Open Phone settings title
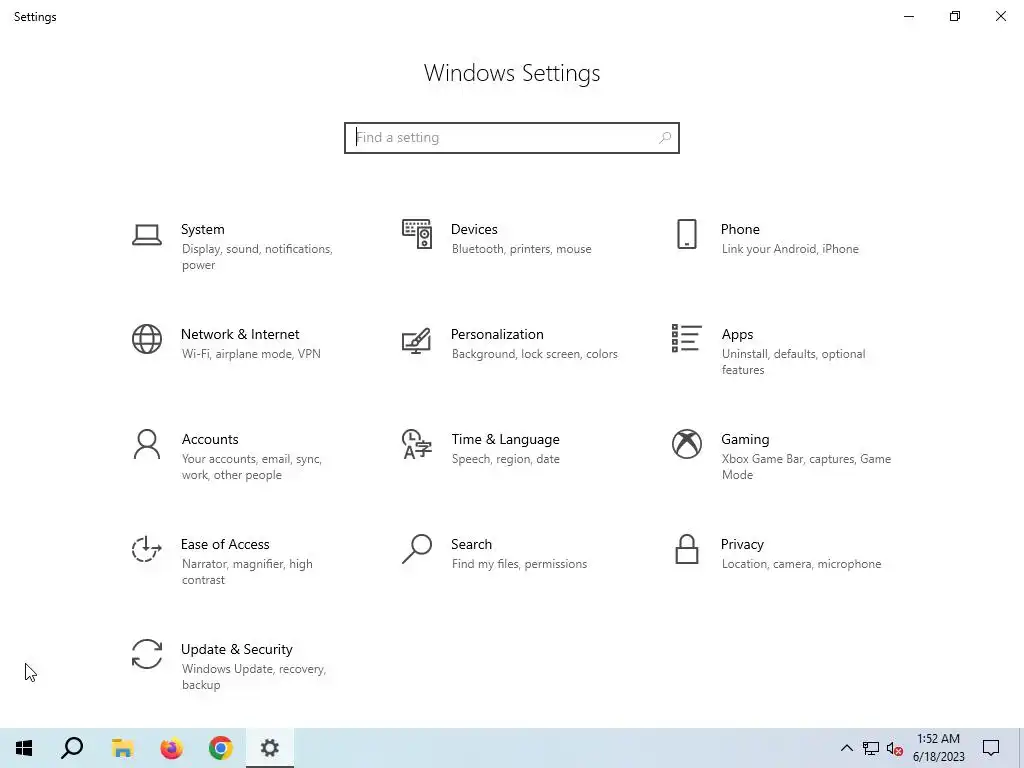This screenshot has width=1024, height=768. tap(740, 229)
